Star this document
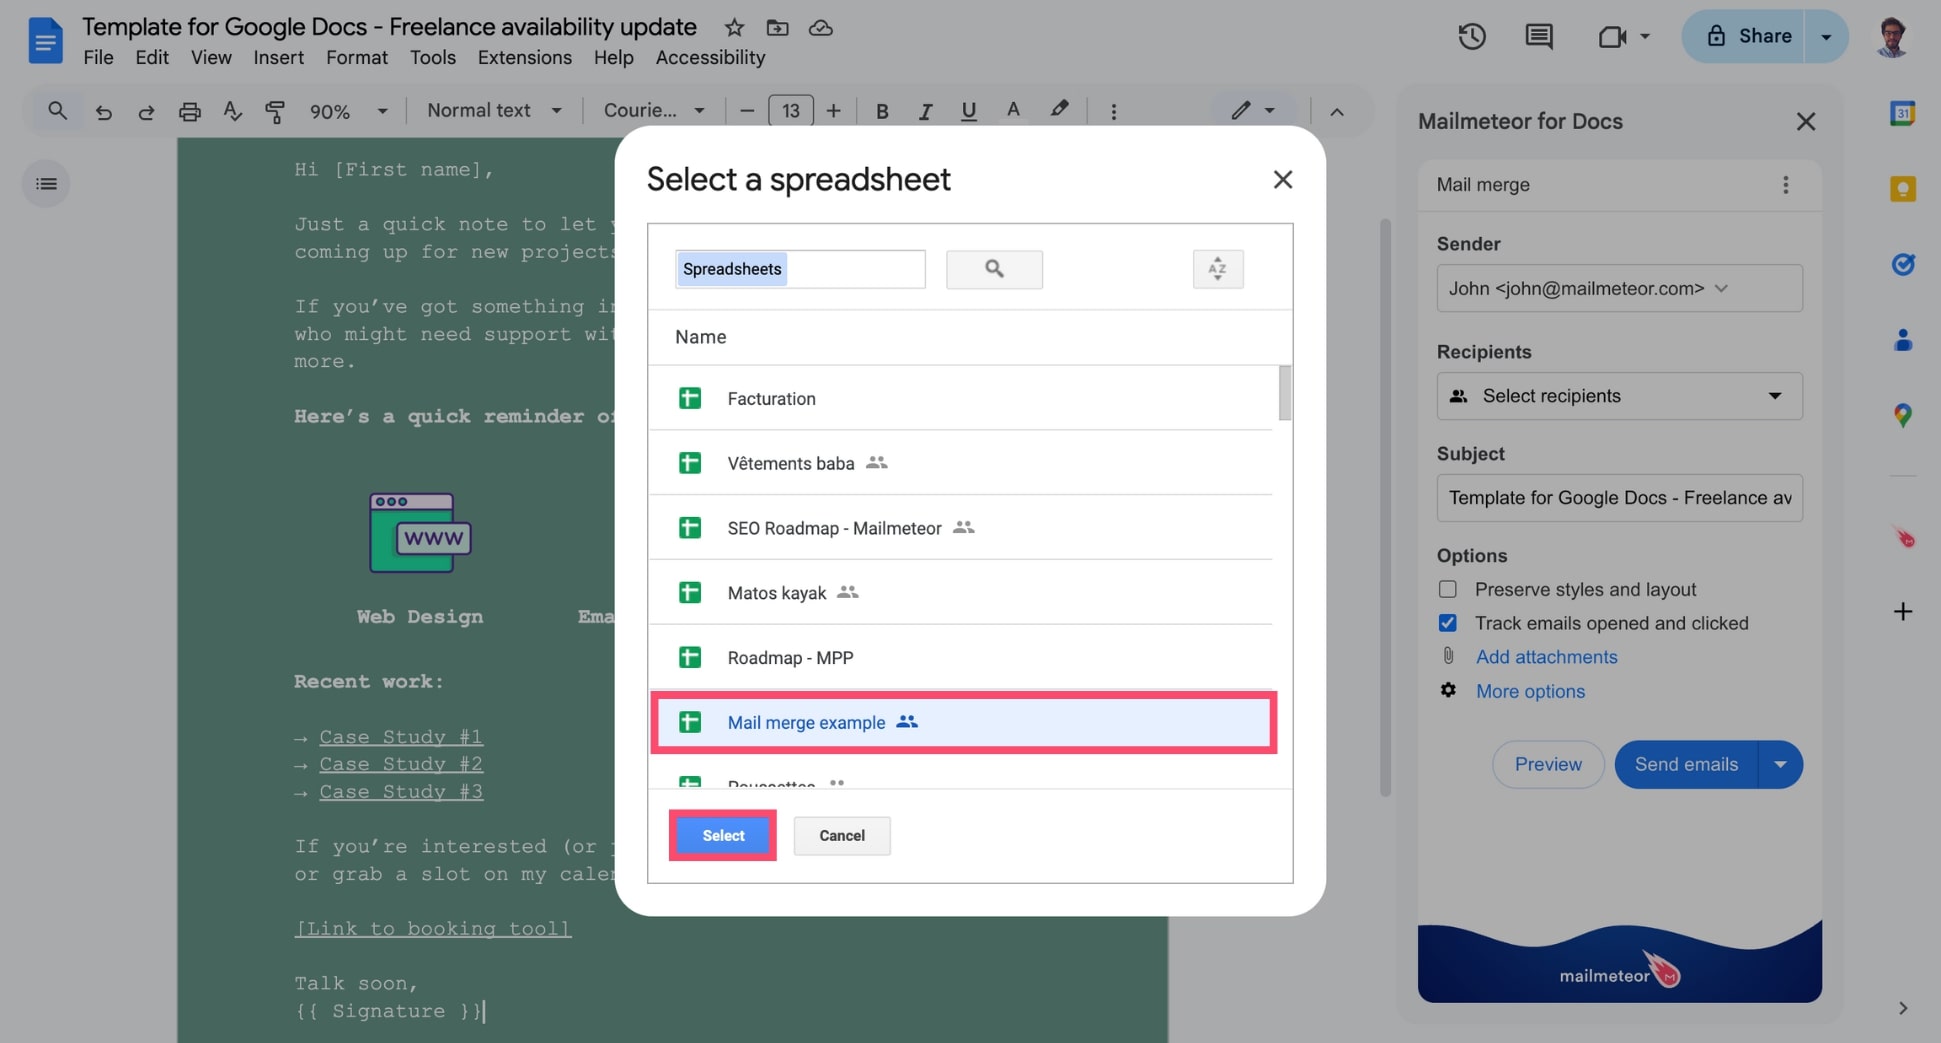The width and height of the screenshot is (1941, 1043). 734,28
